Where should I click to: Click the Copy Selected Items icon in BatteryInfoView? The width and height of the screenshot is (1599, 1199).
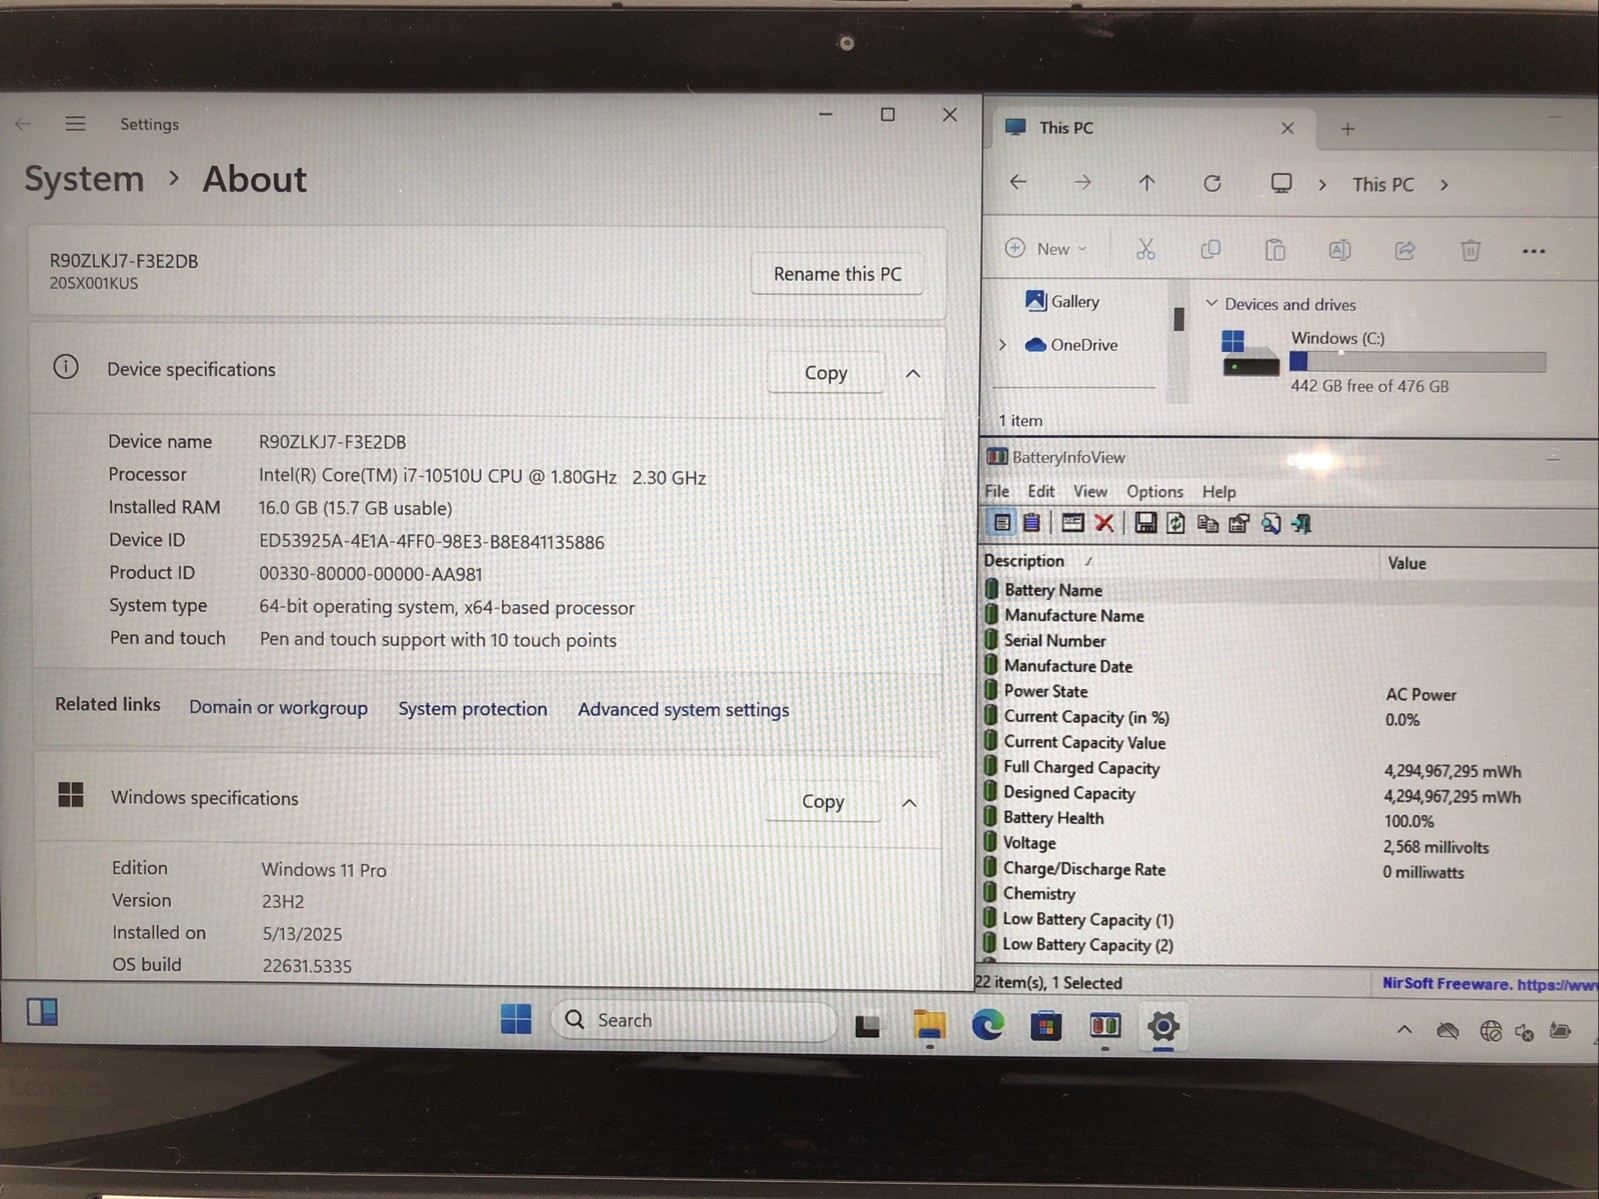coord(1208,523)
